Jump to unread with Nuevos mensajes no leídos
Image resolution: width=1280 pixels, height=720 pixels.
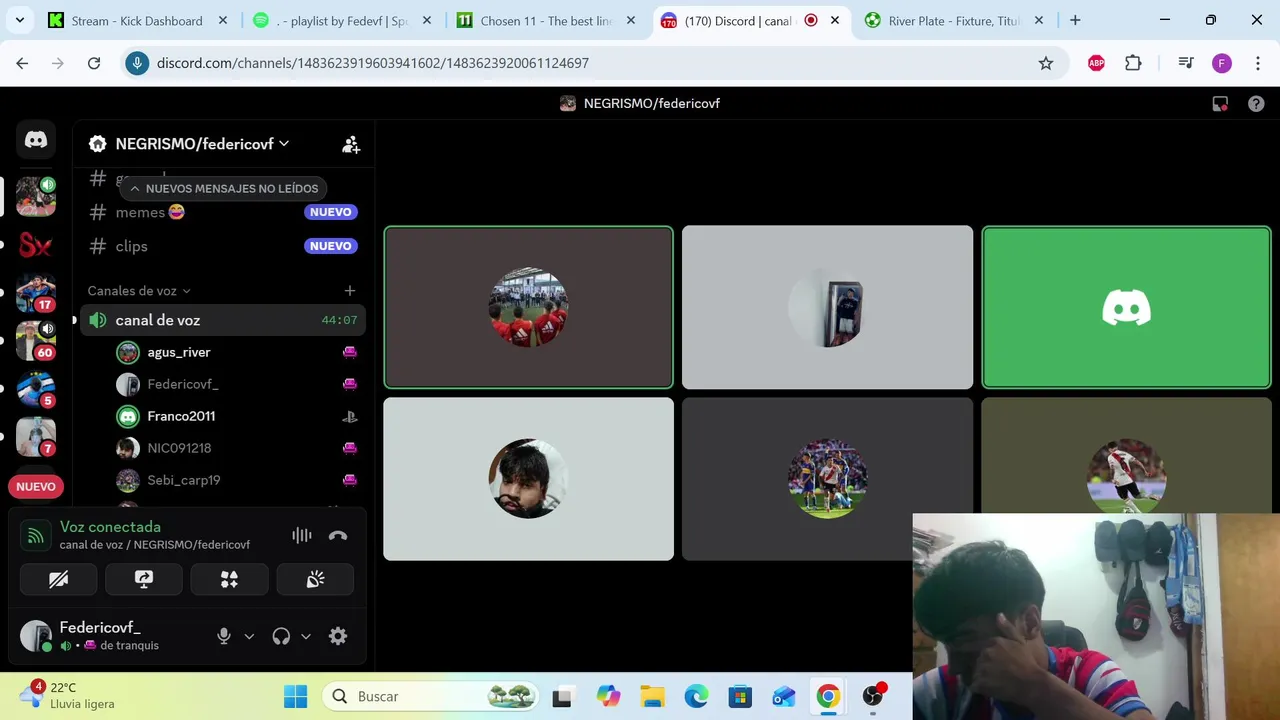tap(223, 188)
